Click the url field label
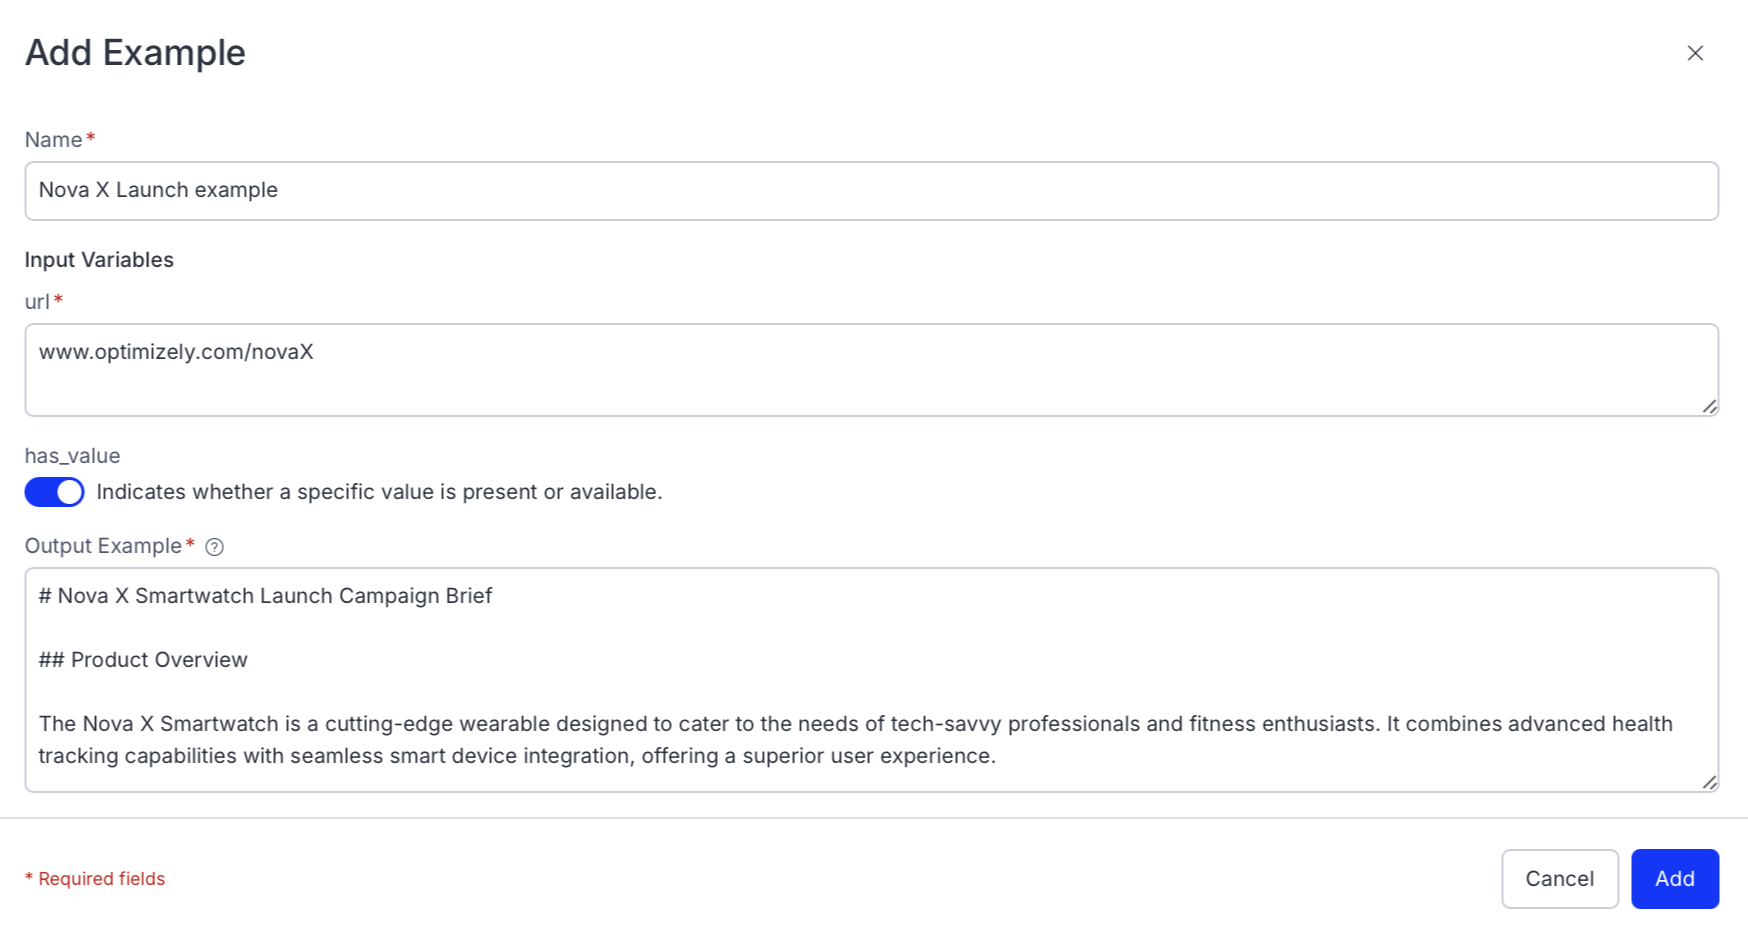This screenshot has width=1748, height=932. (37, 302)
